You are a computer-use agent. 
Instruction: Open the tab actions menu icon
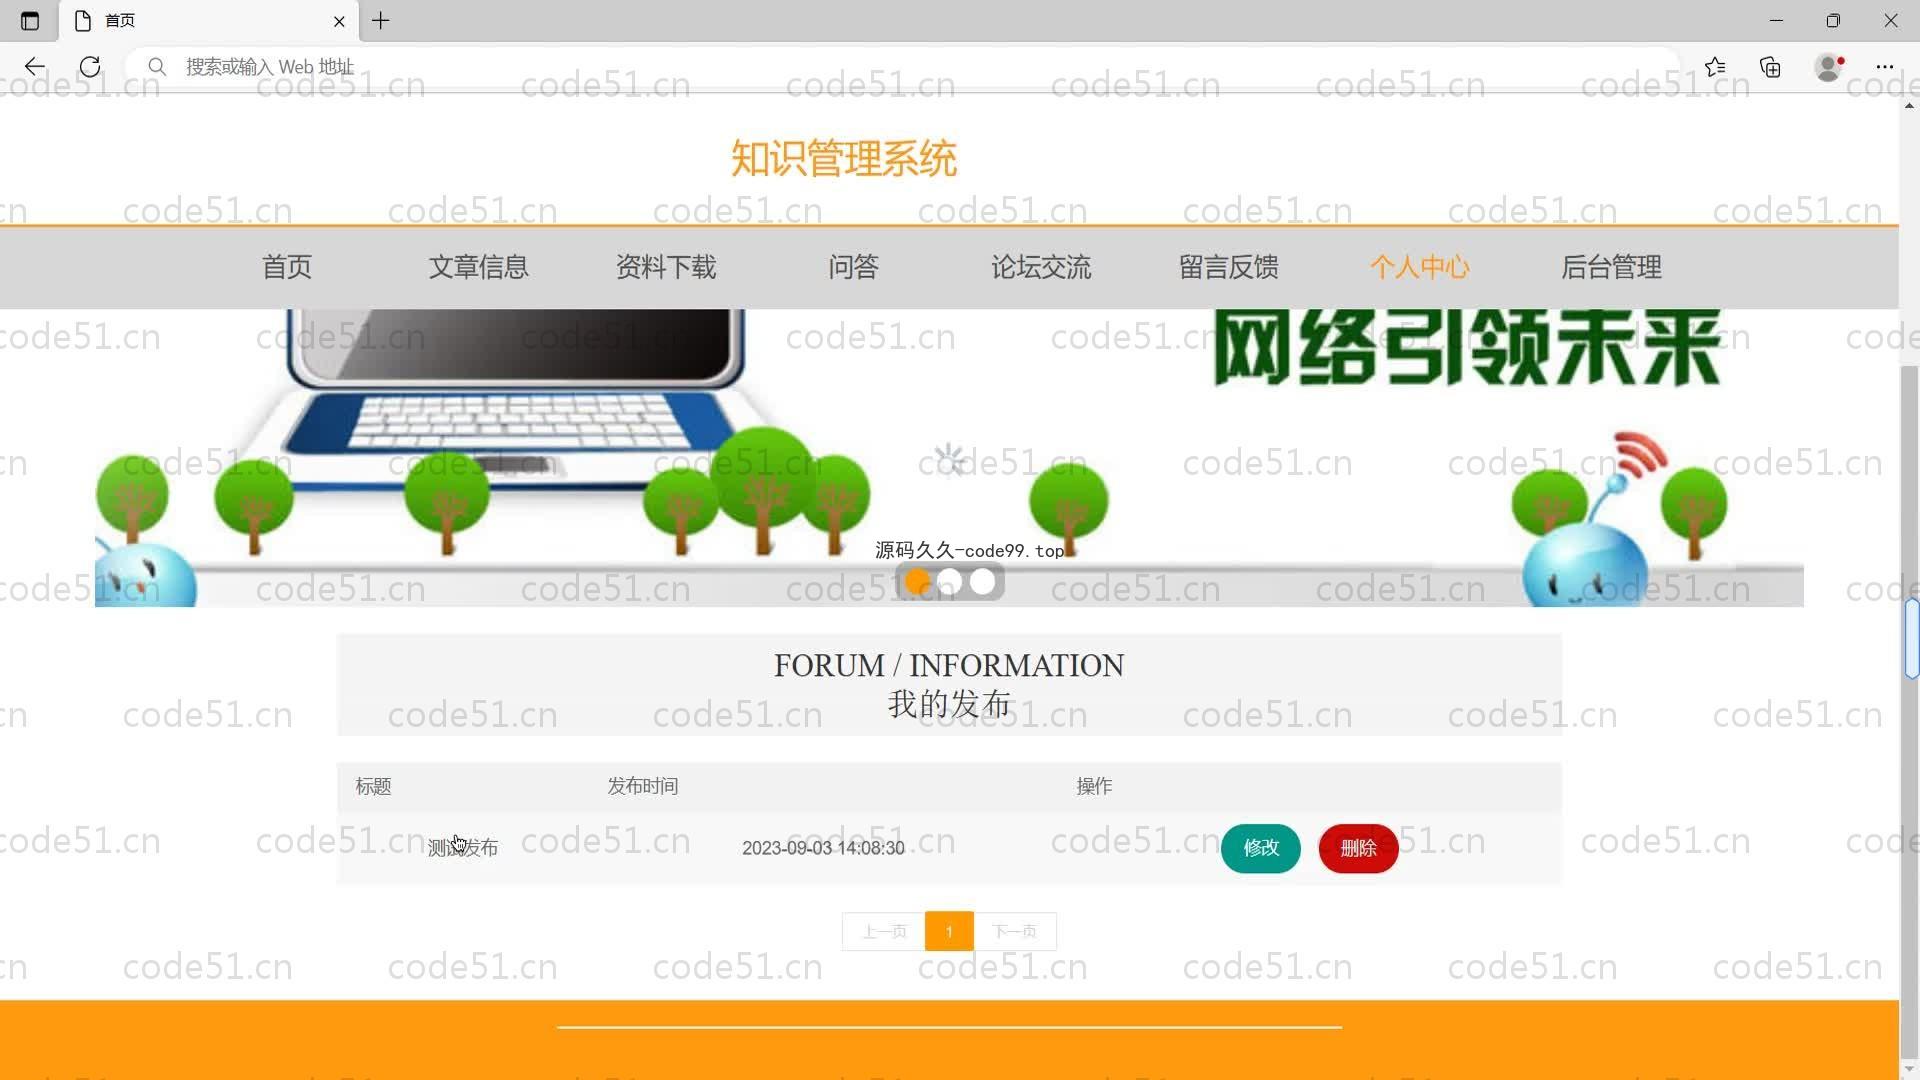tap(30, 21)
